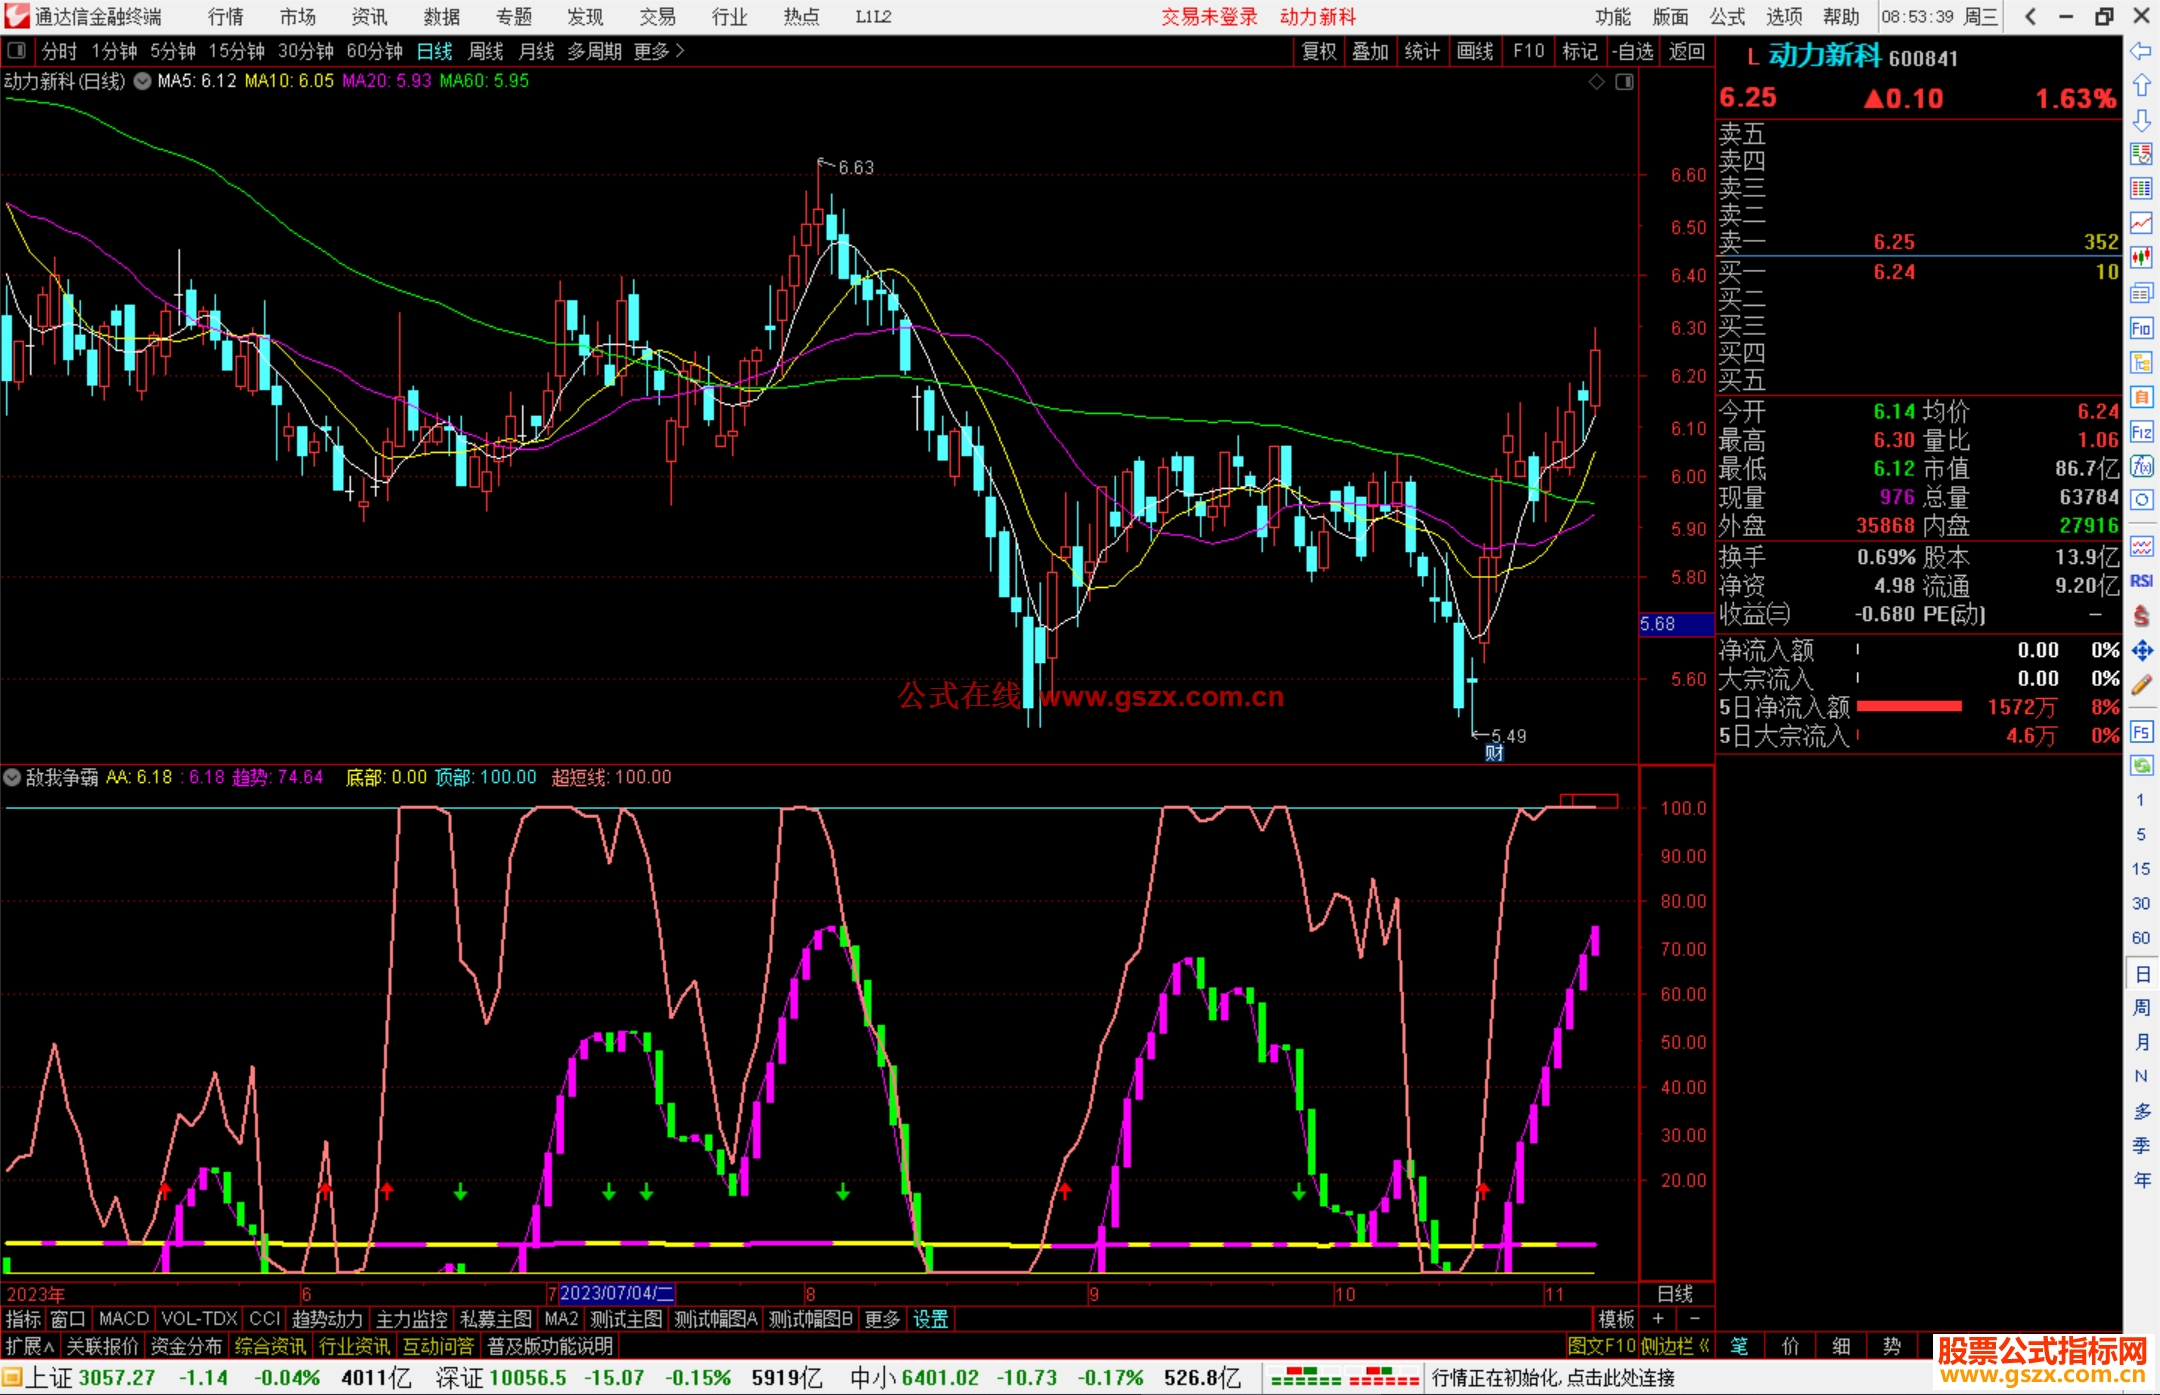Open the F10 info icon in right sidebar
2160x1395 pixels.
pos(2141,328)
